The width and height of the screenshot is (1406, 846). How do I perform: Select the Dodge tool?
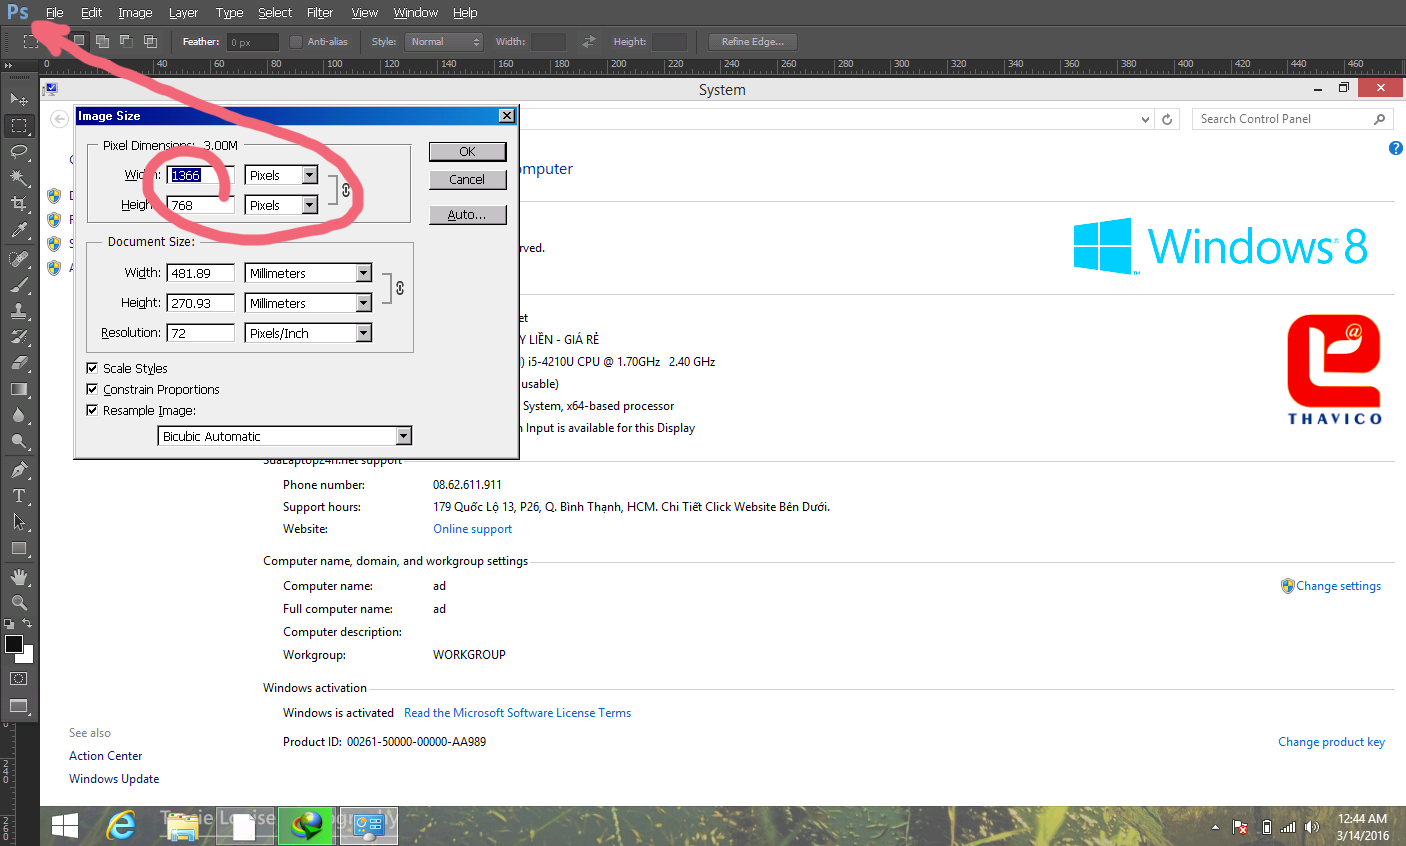[19, 441]
